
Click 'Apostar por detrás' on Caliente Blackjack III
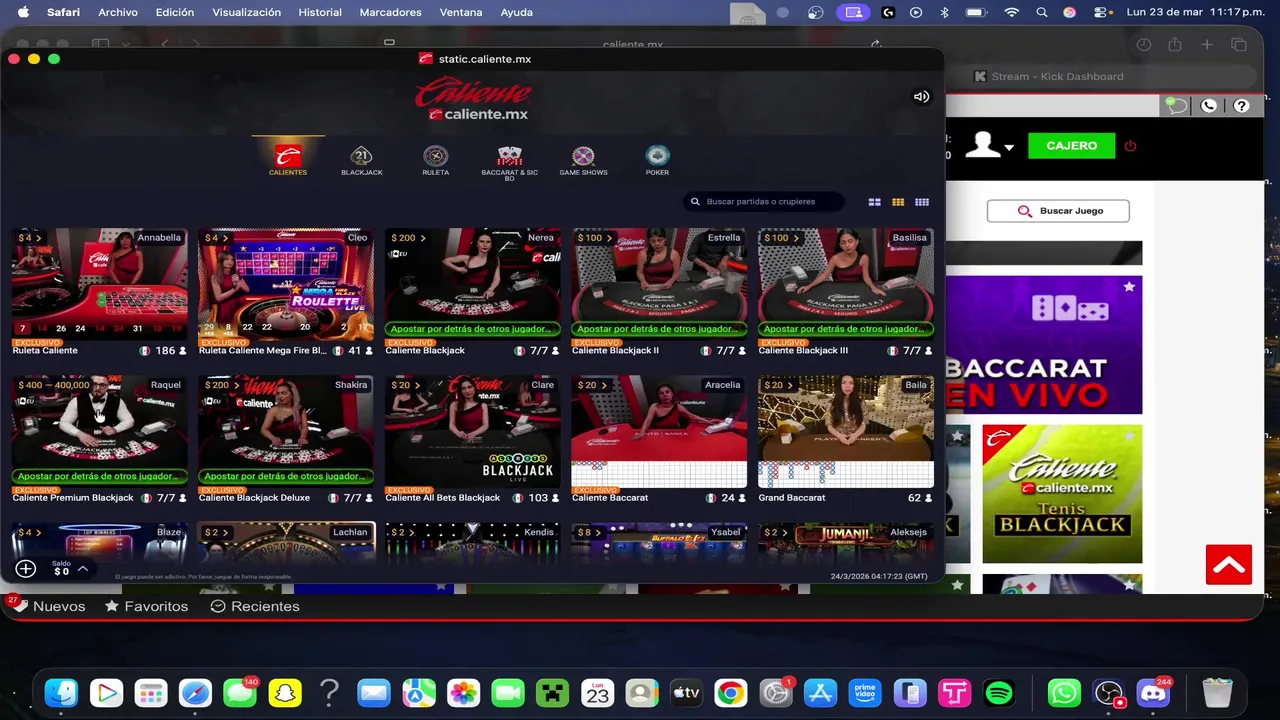click(x=846, y=329)
